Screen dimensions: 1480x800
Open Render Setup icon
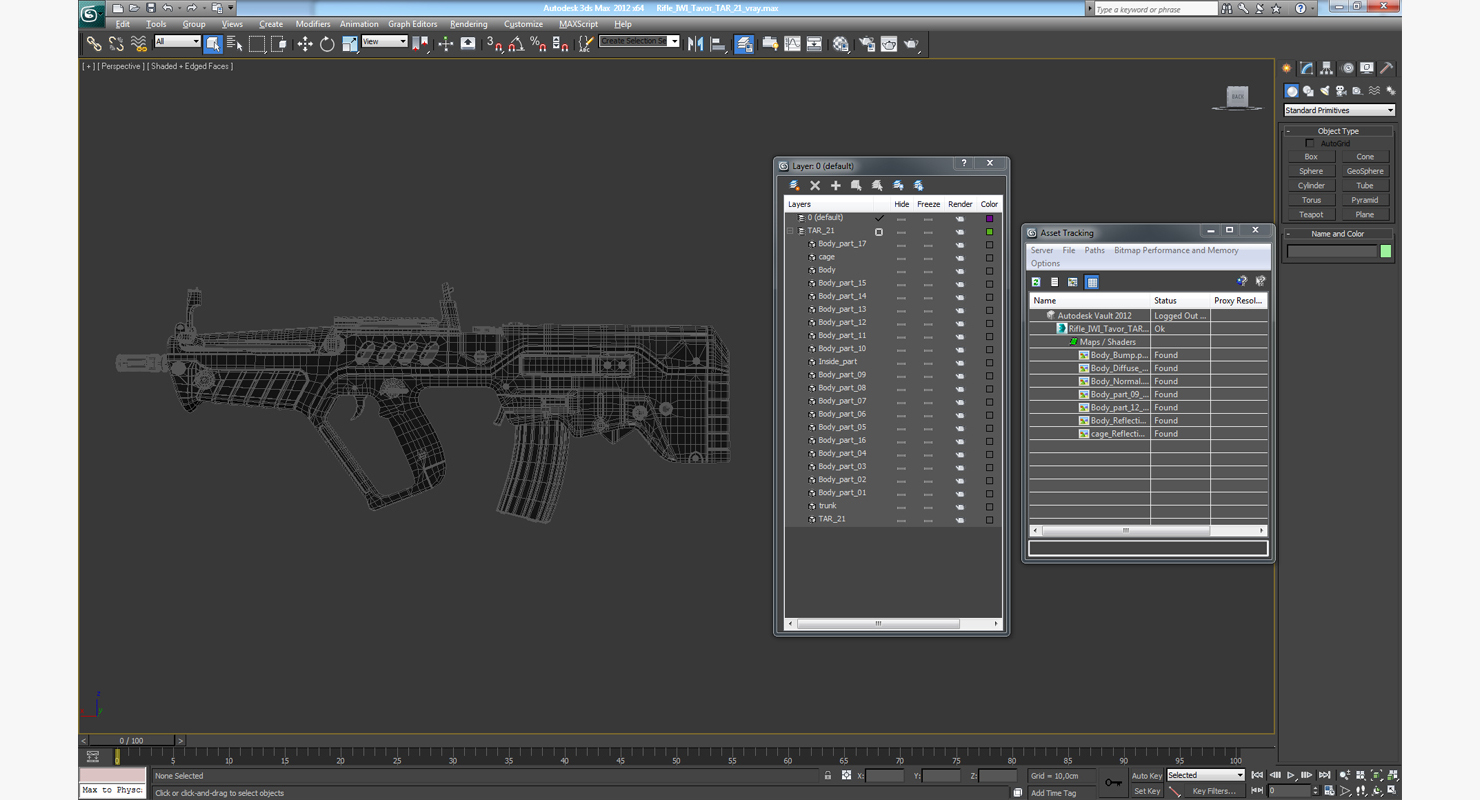click(866, 44)
